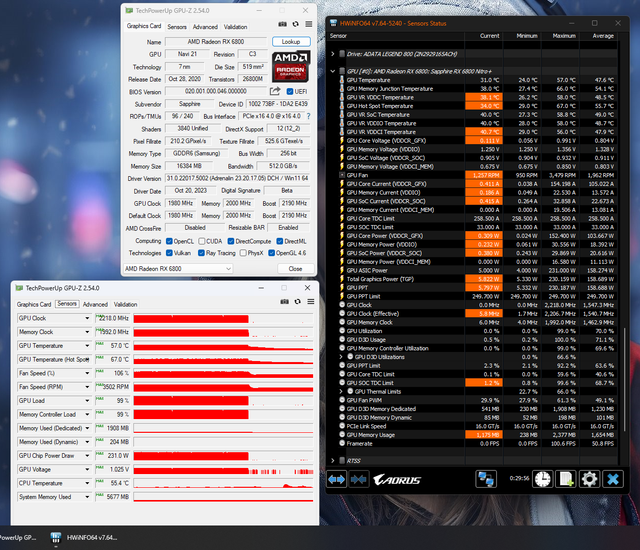The image size is (640, 550).
Task: Click the Close button in GPU-Z Graphics Card window
Action: tap(296, 268)
